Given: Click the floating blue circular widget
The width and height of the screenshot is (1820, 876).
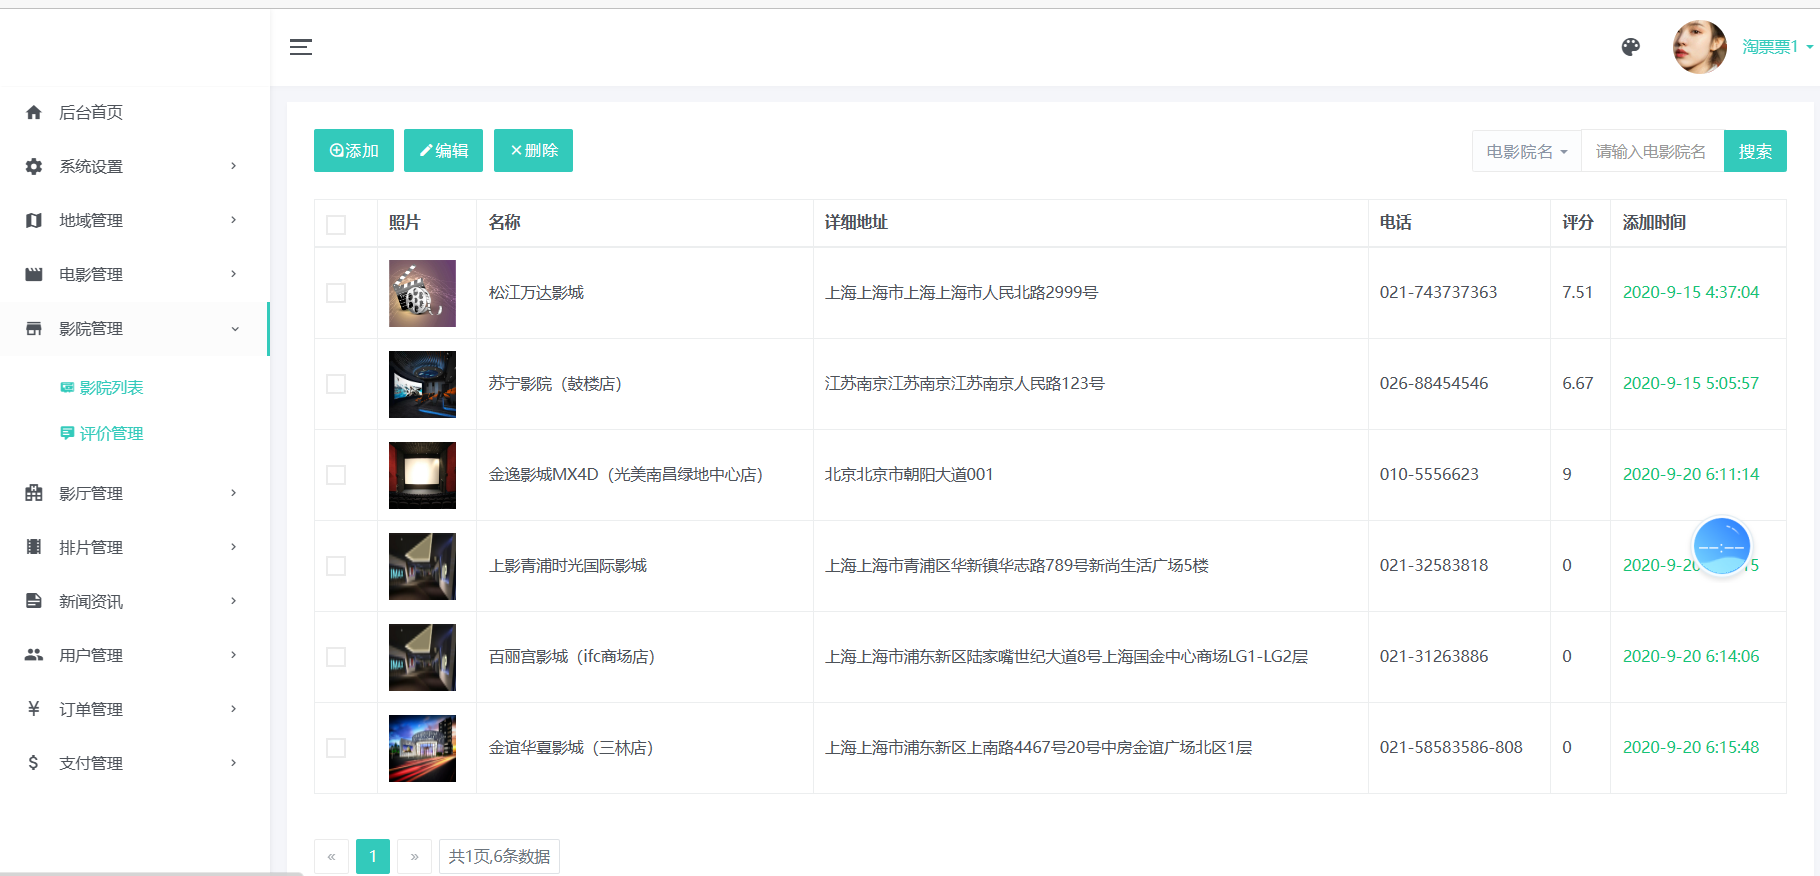Looking at the screenshot, I should [x=1721, y=546].
